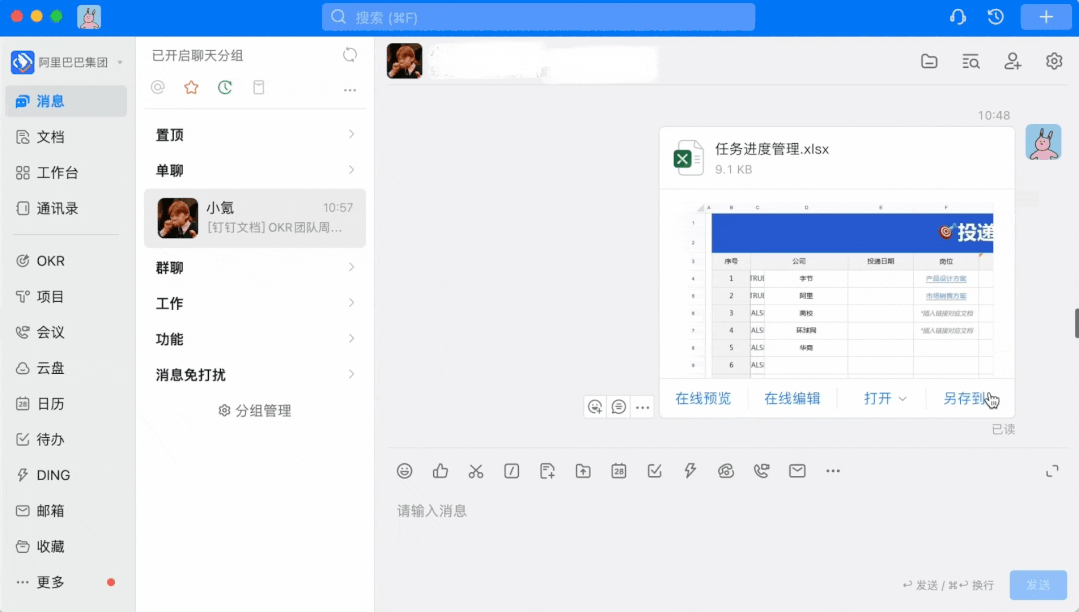This screenshot has height=612, width=1079.
Task: Reply to the file message icon
Action: (x=619, y=407)
